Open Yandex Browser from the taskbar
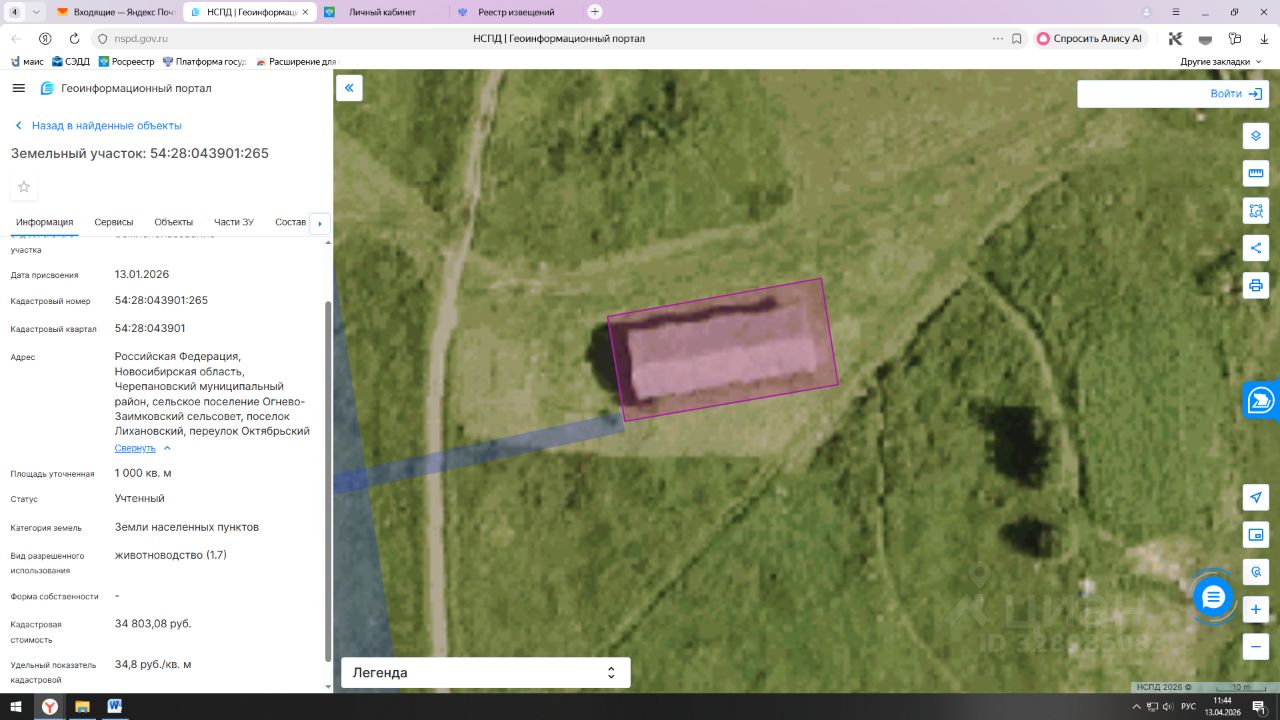 50,707
